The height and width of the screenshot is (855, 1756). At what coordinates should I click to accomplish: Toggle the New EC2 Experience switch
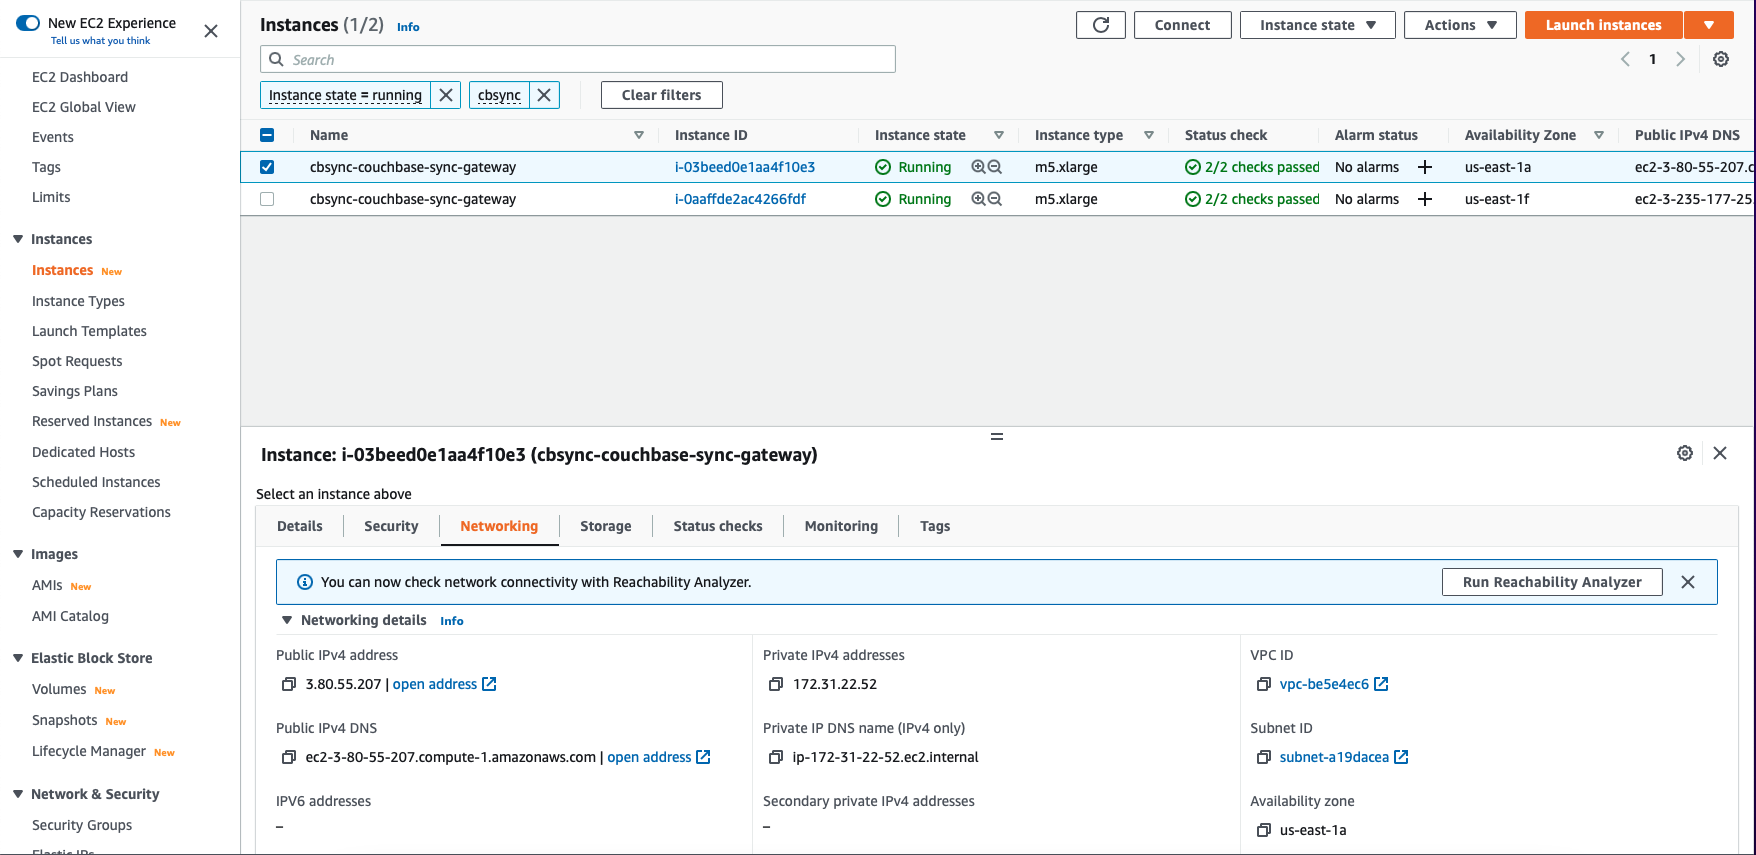tap(28, 23)
